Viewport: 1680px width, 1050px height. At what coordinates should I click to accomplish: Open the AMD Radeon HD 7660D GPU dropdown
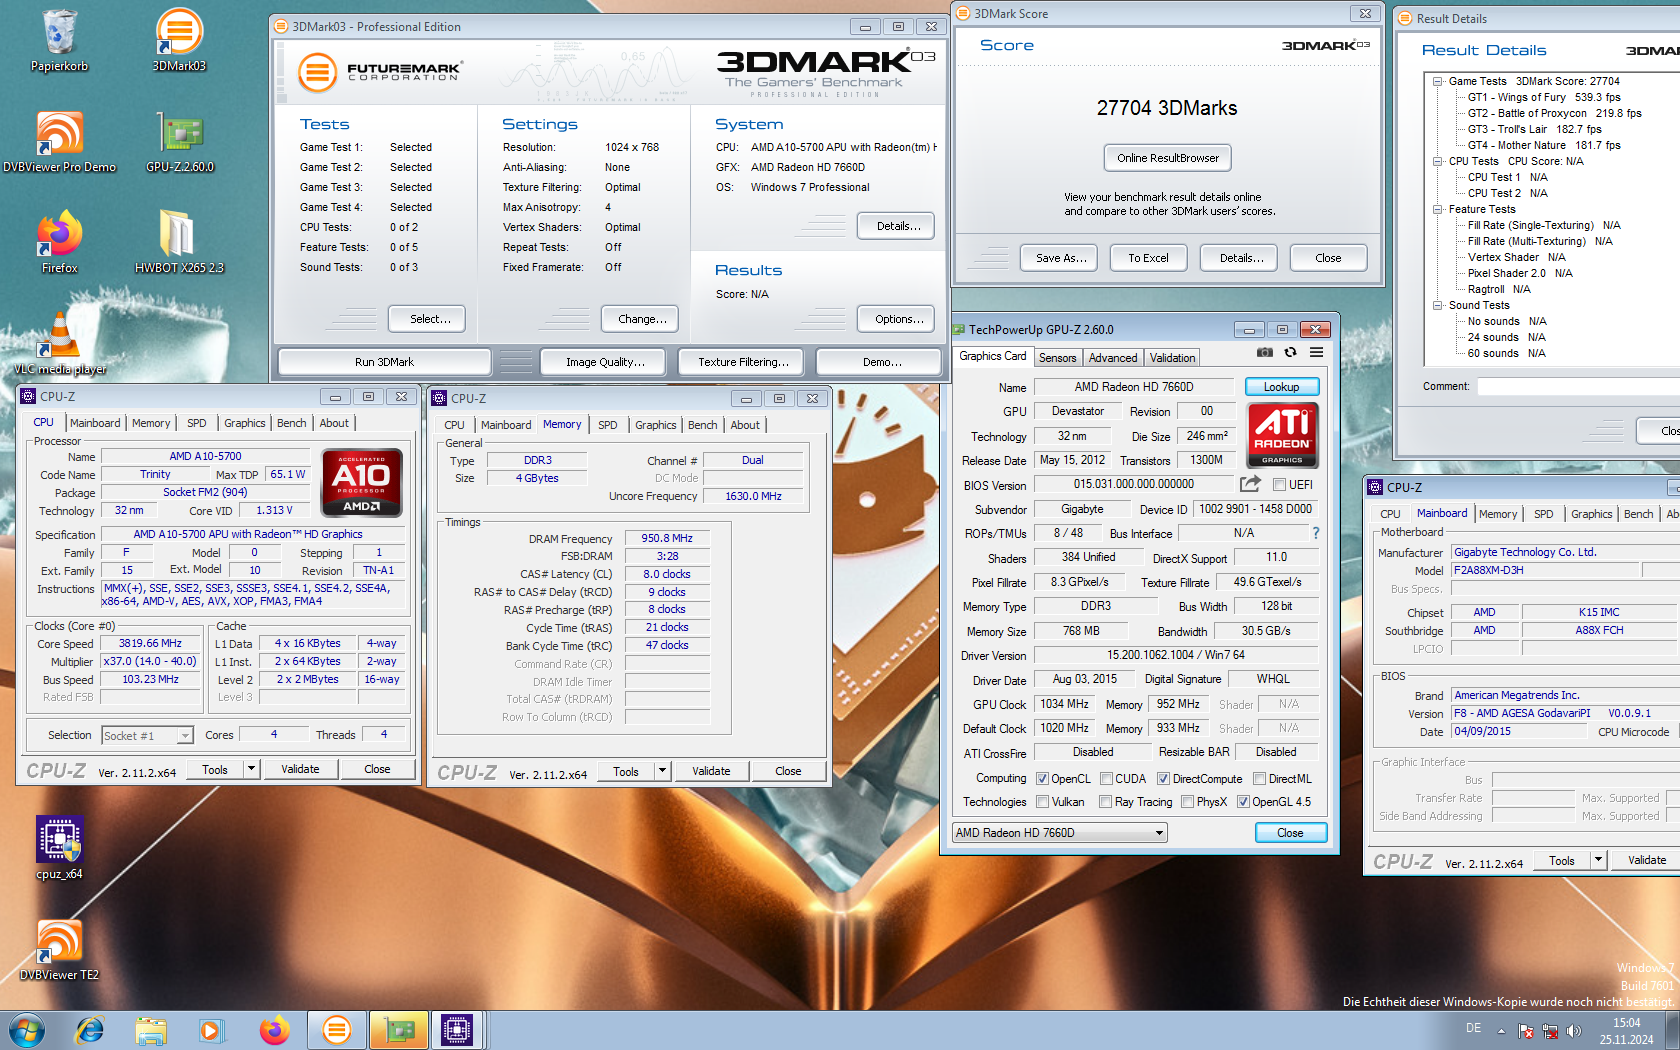point(1059,832)
